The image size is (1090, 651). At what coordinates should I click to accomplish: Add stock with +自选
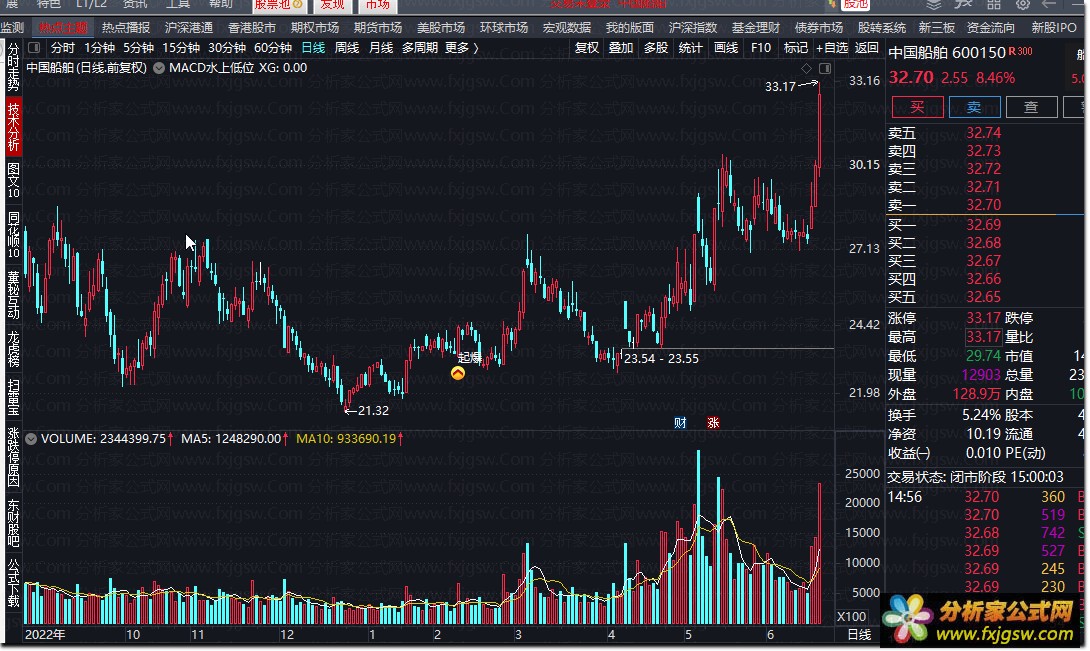[832, 48]
